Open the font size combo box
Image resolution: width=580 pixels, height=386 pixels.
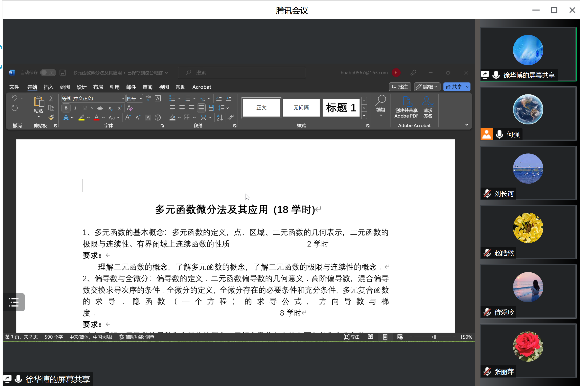pos(134,98)
